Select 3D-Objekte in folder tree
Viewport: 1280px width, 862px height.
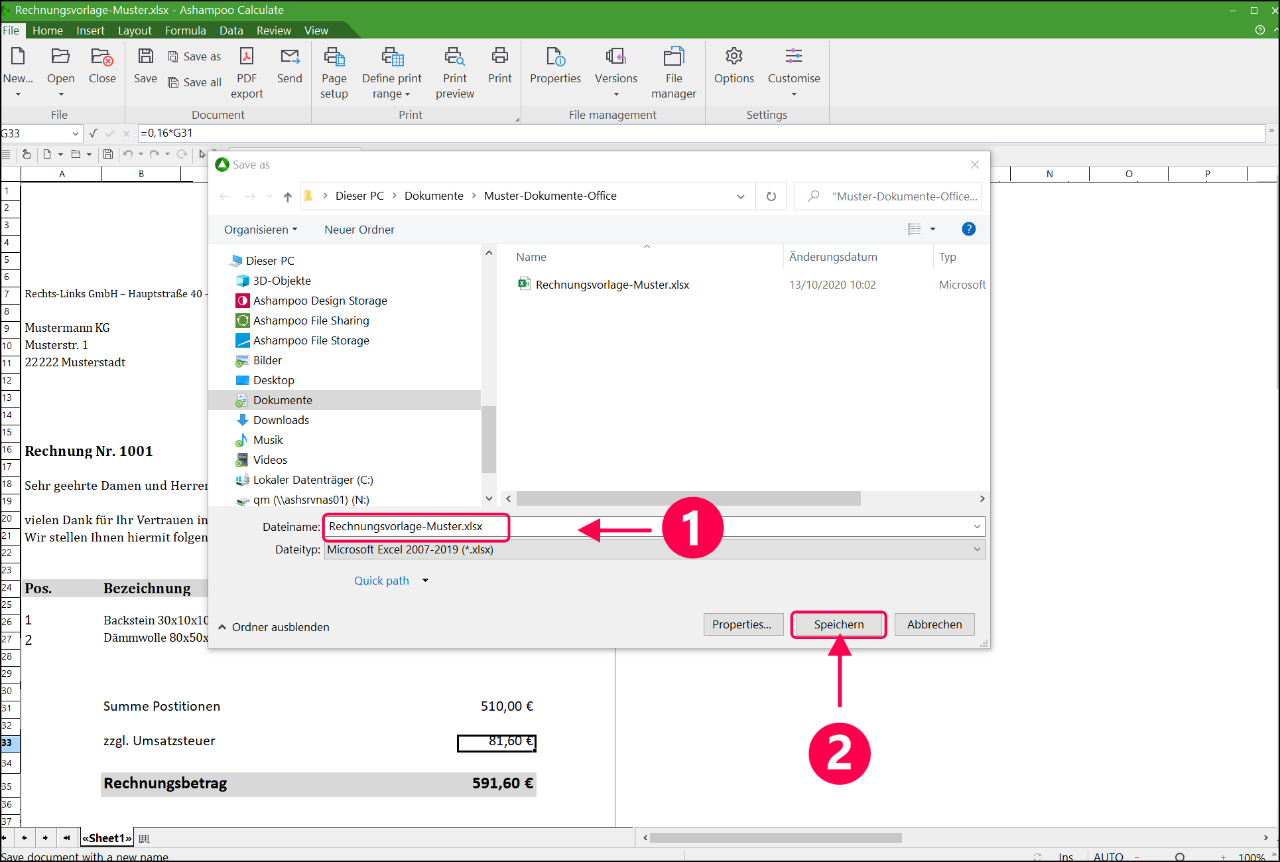[282, 281]
